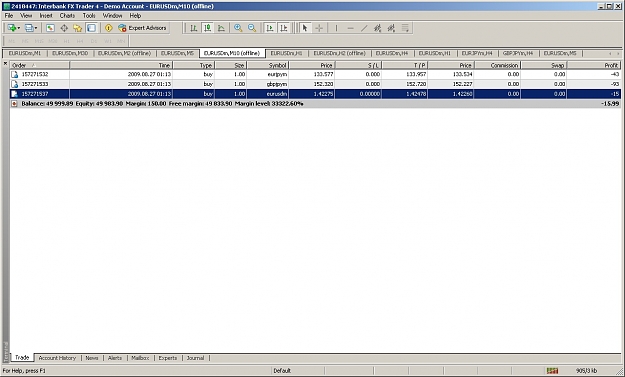The height and width of the screenshot is (377, 625).
Task: Switch to the GBPJPYm,H4 chart tab
Action: pyautogui.click(x=518, y=53)
